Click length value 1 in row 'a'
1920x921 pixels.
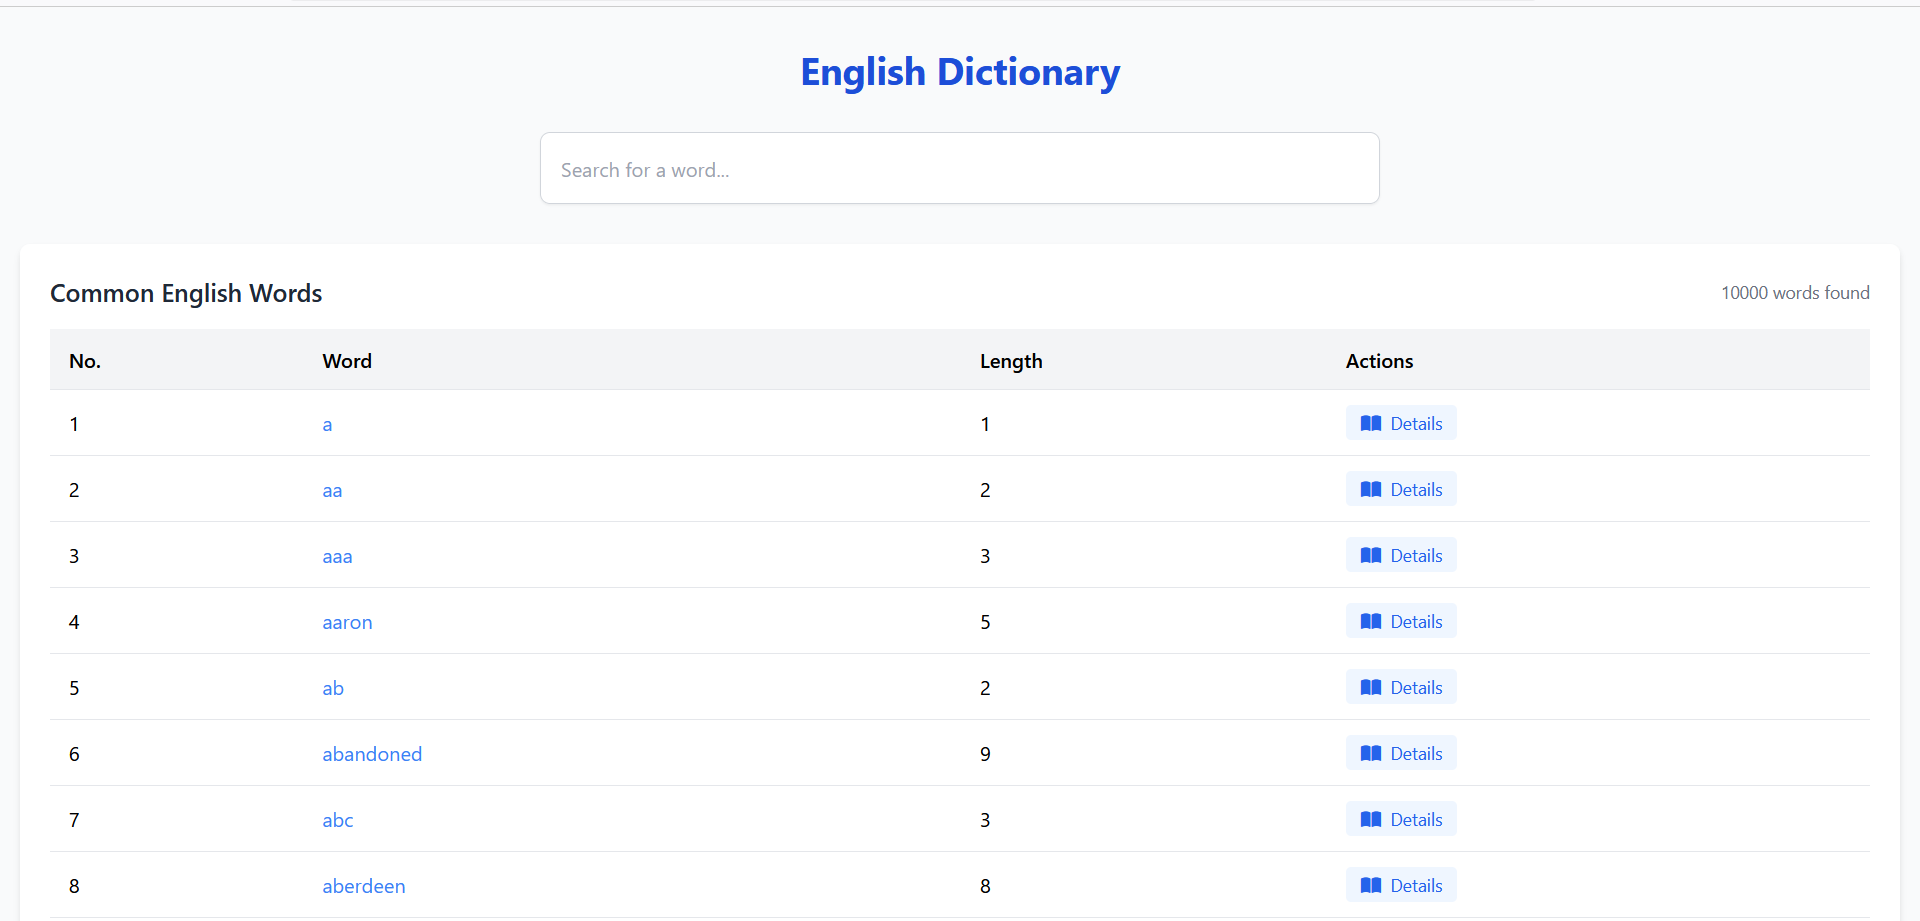[985, 425]
